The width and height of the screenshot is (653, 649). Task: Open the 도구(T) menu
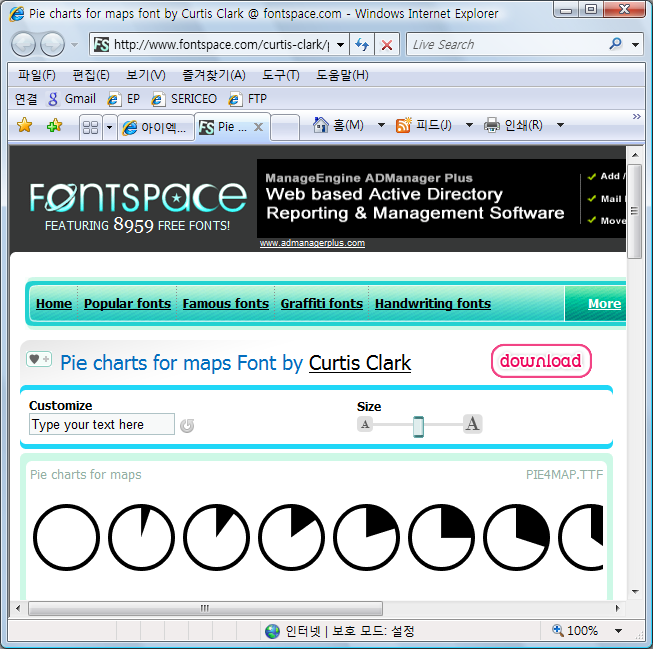[281, 75]
